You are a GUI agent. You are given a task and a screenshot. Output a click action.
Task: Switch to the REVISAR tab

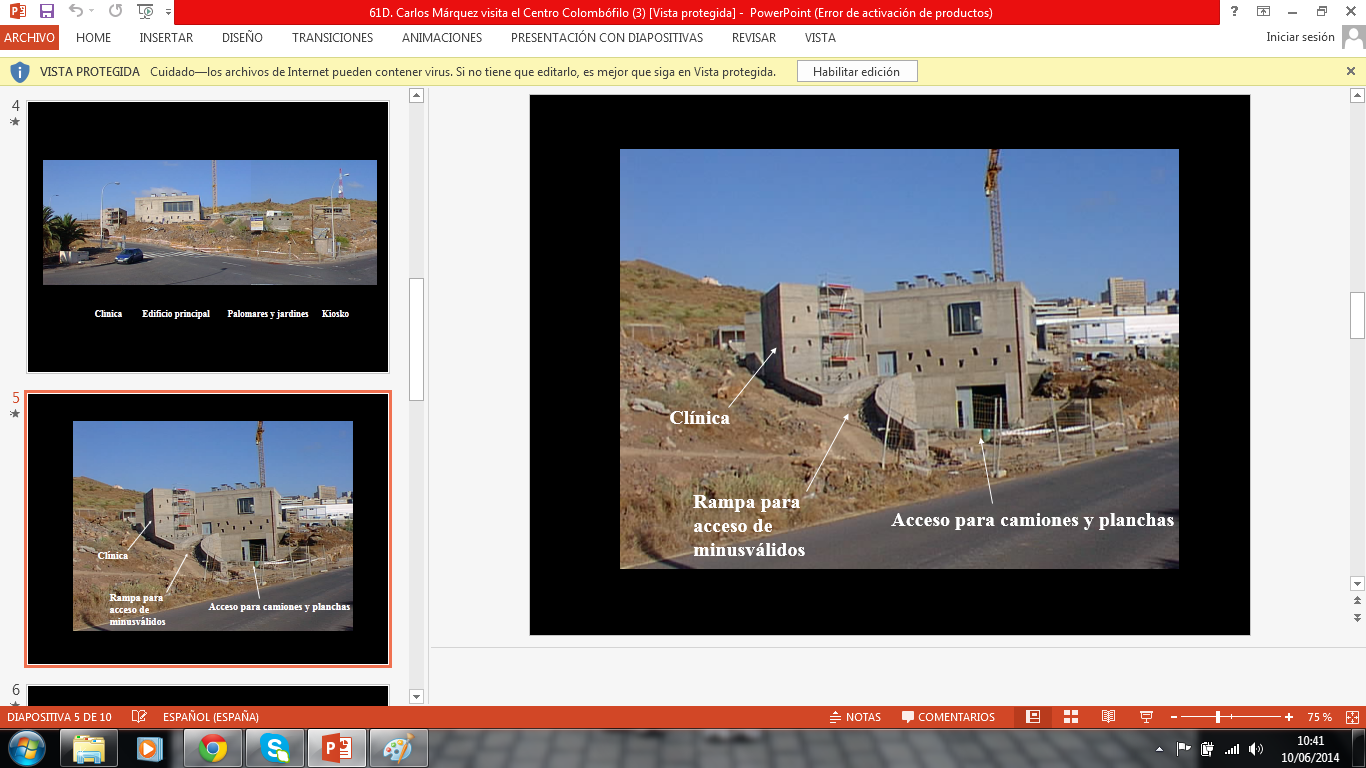click(x=753, y=38)
